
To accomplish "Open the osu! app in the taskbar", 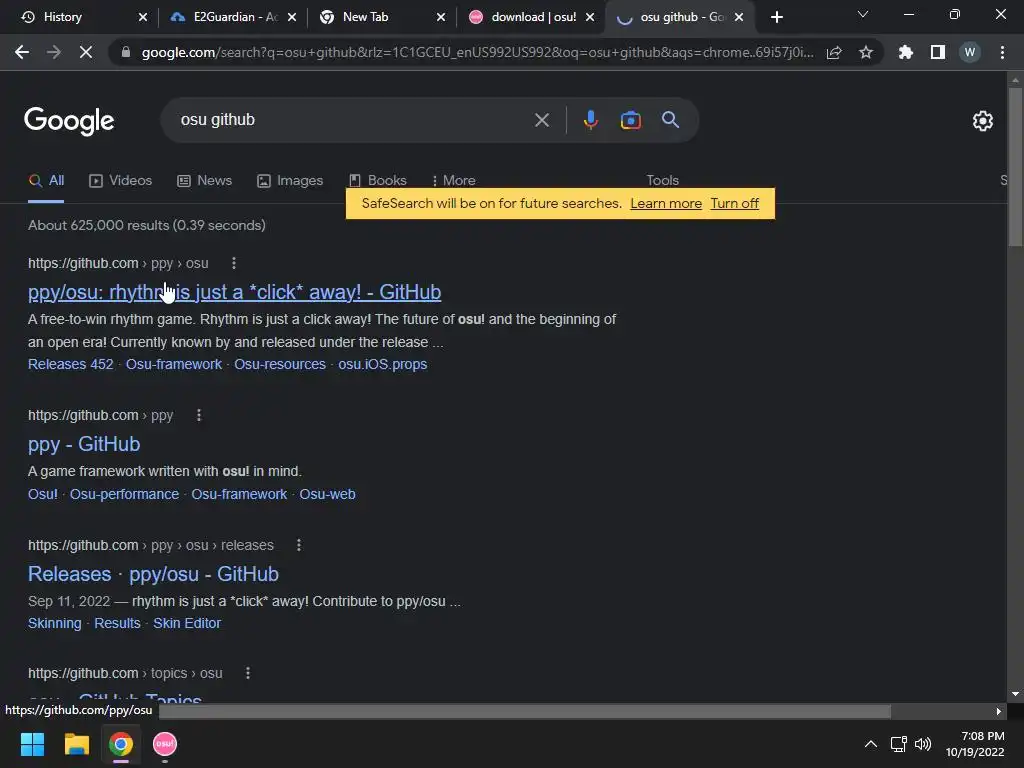I will 165,744.
